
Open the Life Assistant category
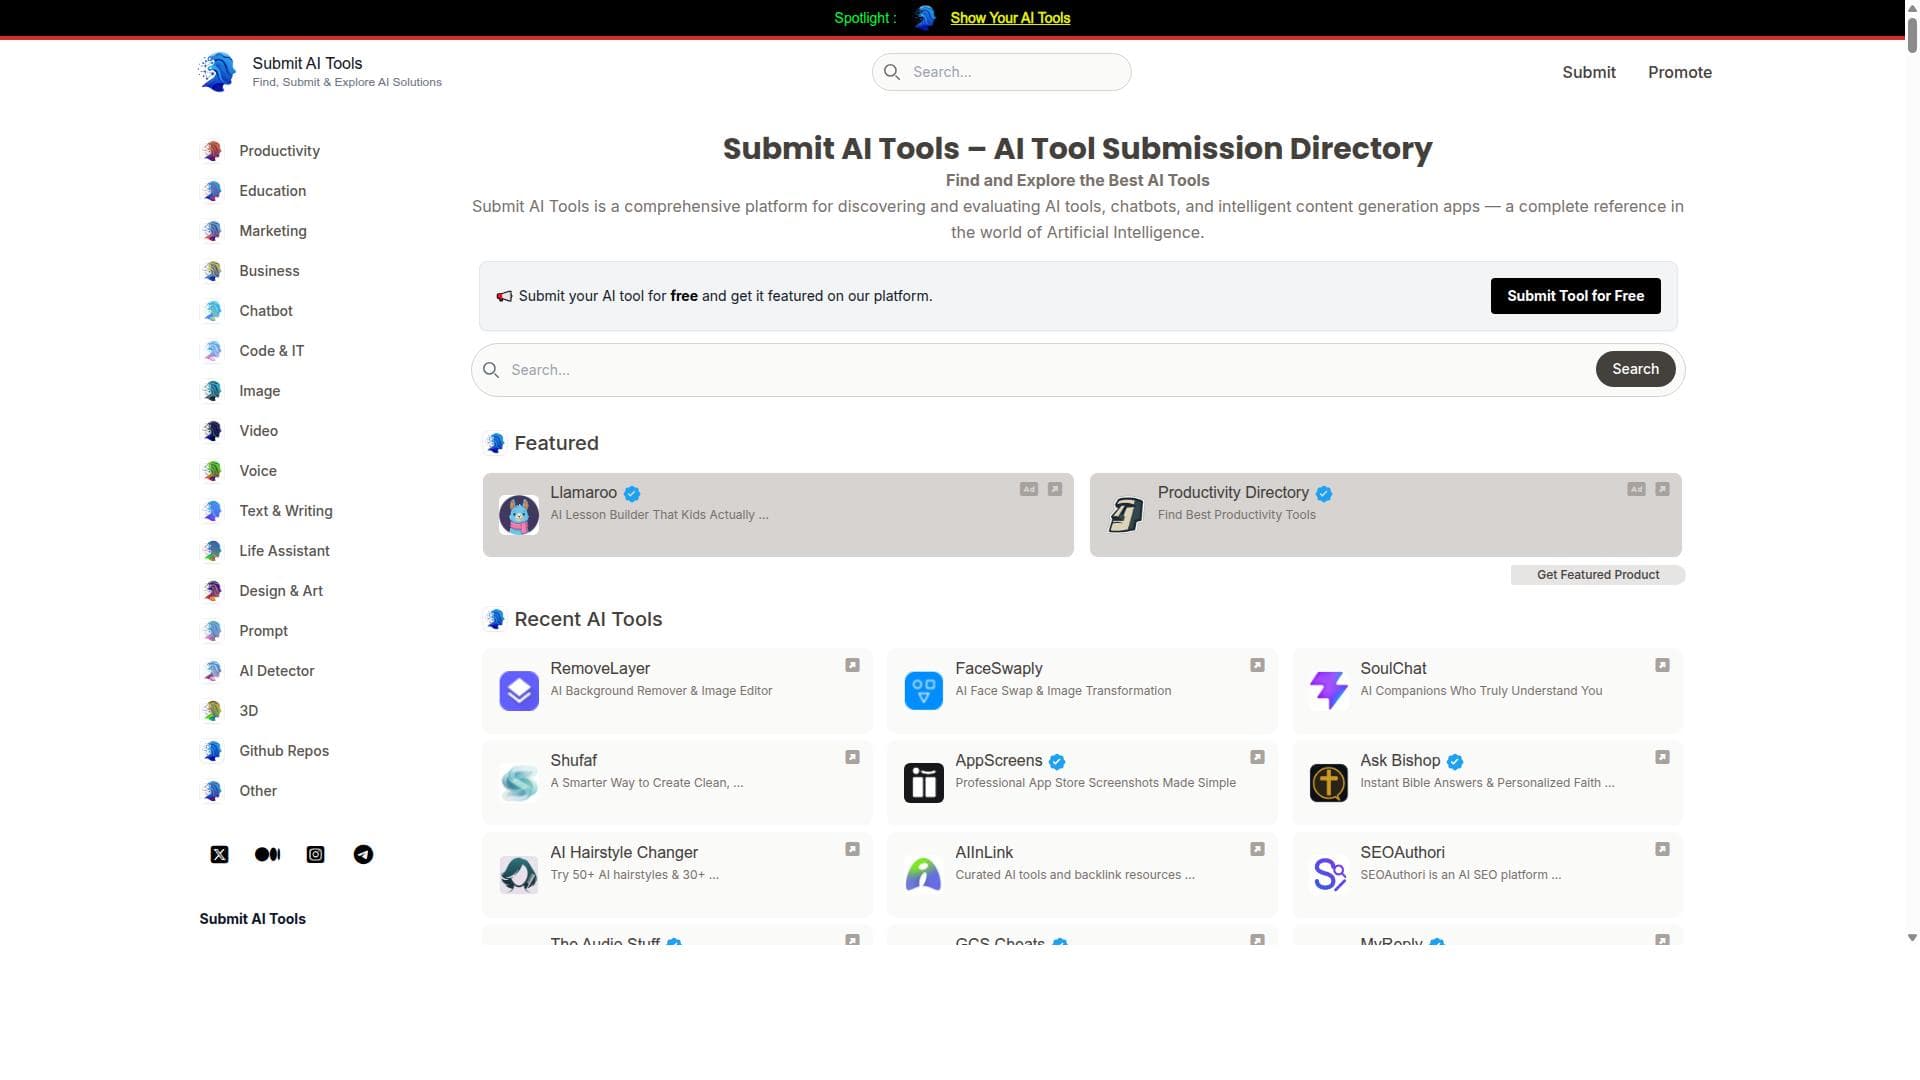point(284,551)
